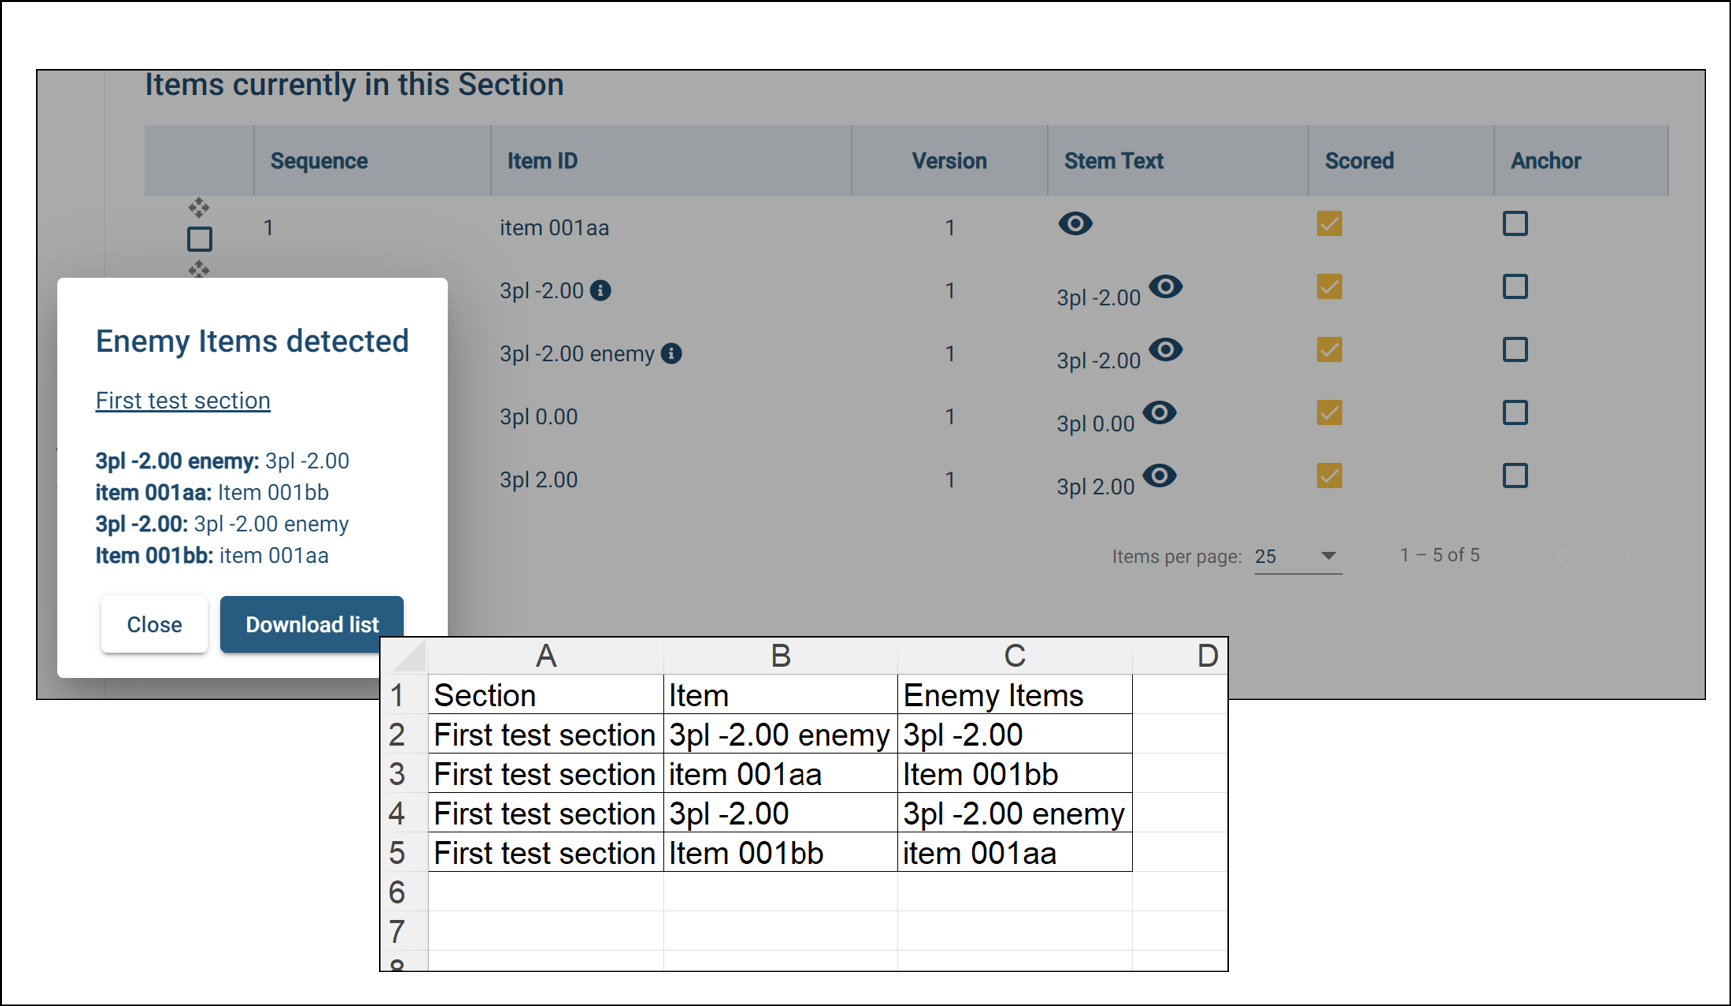Viewport: 1731px width, 1006px height.
Task: Uncheck Scored for 3pl 0.00
Action: point(1329,413)
